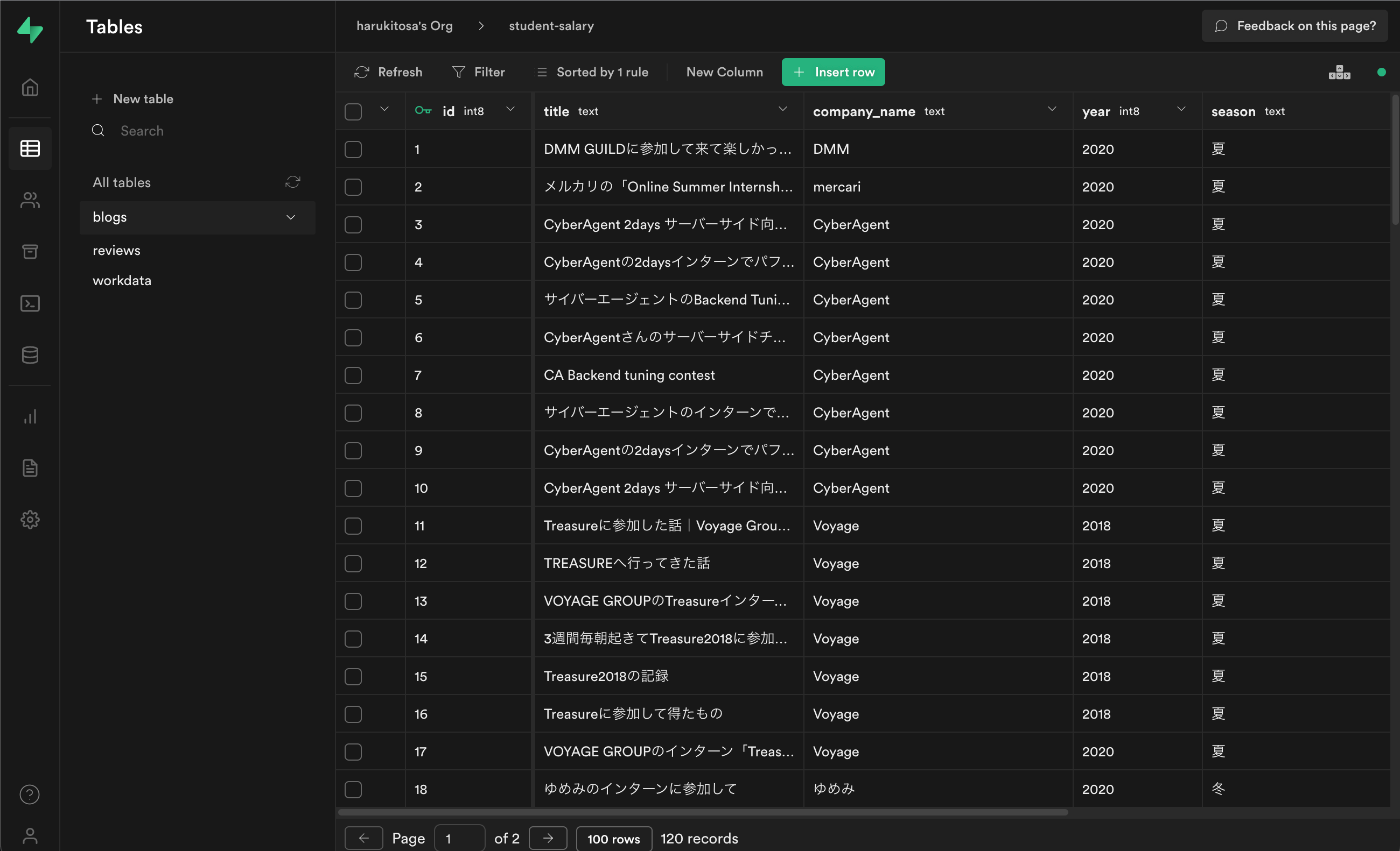Open the Table editor sidebar icon
The width and height of the screenshot is (1400, 851).
[30, 148]
